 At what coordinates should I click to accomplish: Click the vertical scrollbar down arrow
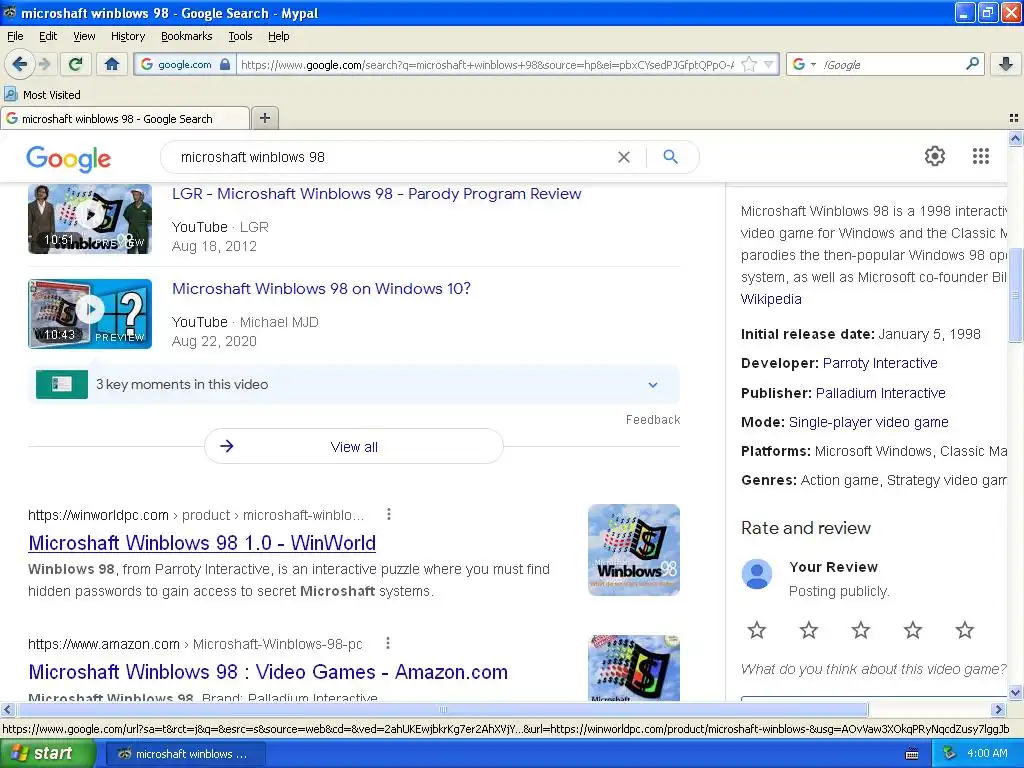click(1015, 692)
